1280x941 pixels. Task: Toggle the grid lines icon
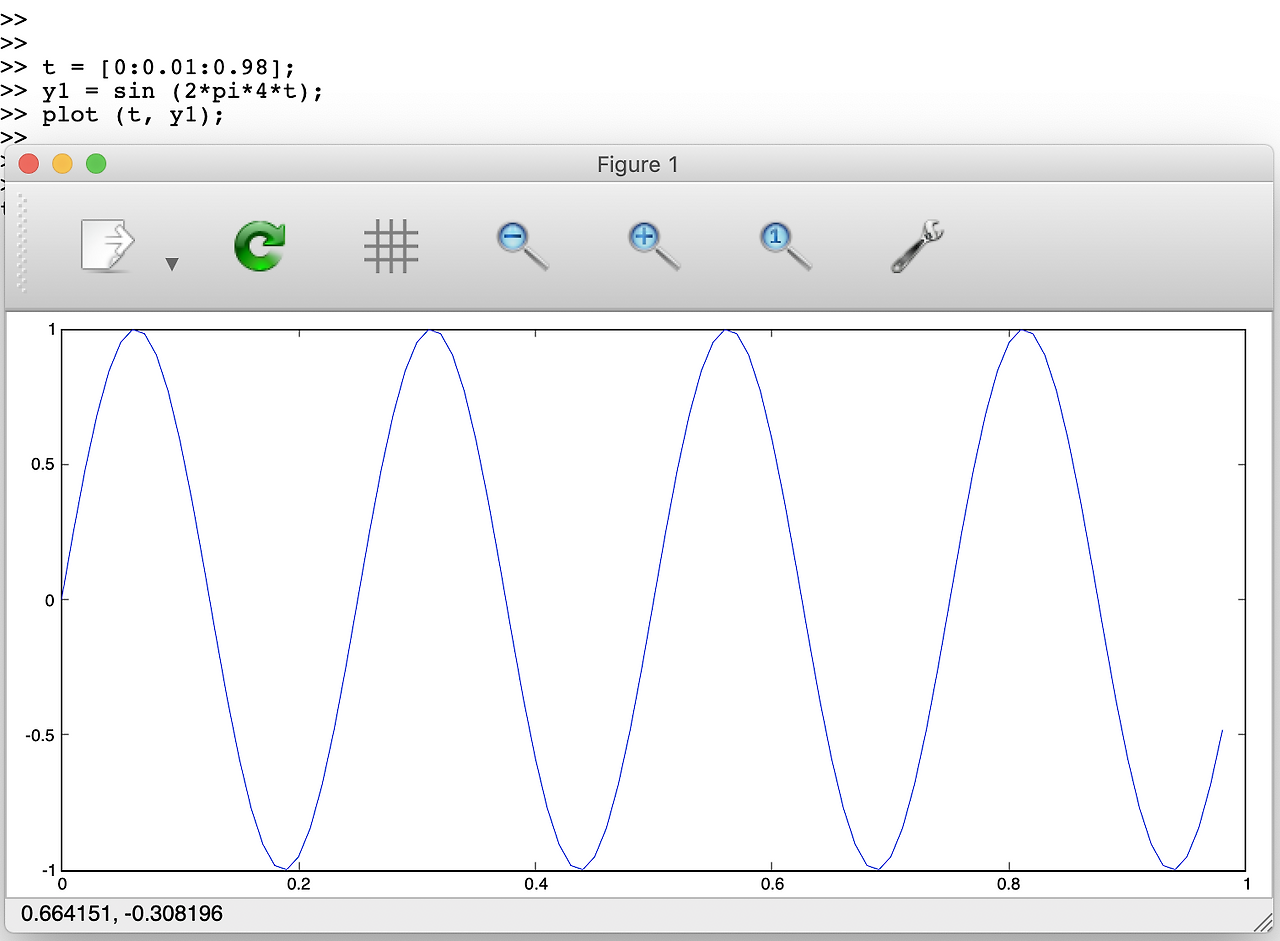tap(391, 247)
